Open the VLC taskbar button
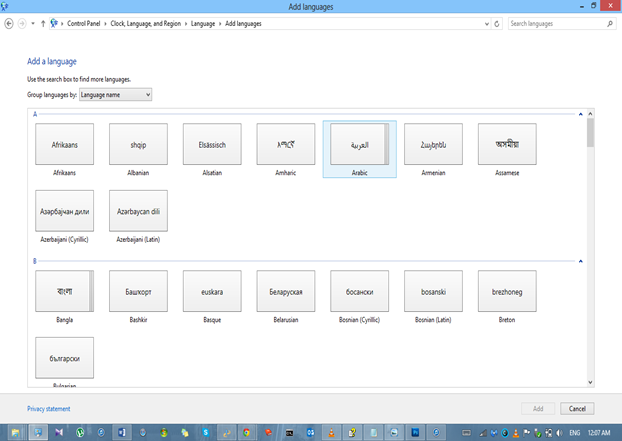Image resolution: width=622 pixels, height=441 pixels. 331,433
